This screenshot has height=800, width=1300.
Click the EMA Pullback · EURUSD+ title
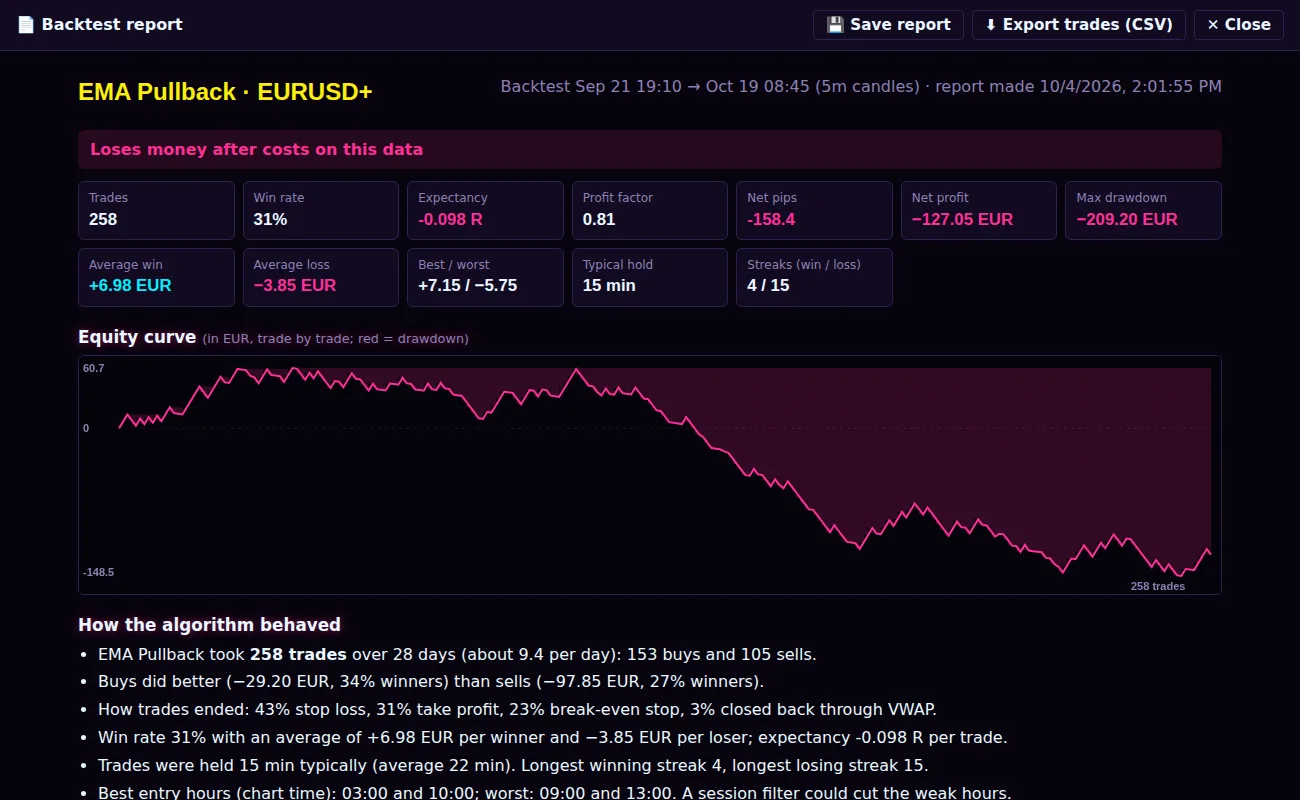click(x=225, y=91)
